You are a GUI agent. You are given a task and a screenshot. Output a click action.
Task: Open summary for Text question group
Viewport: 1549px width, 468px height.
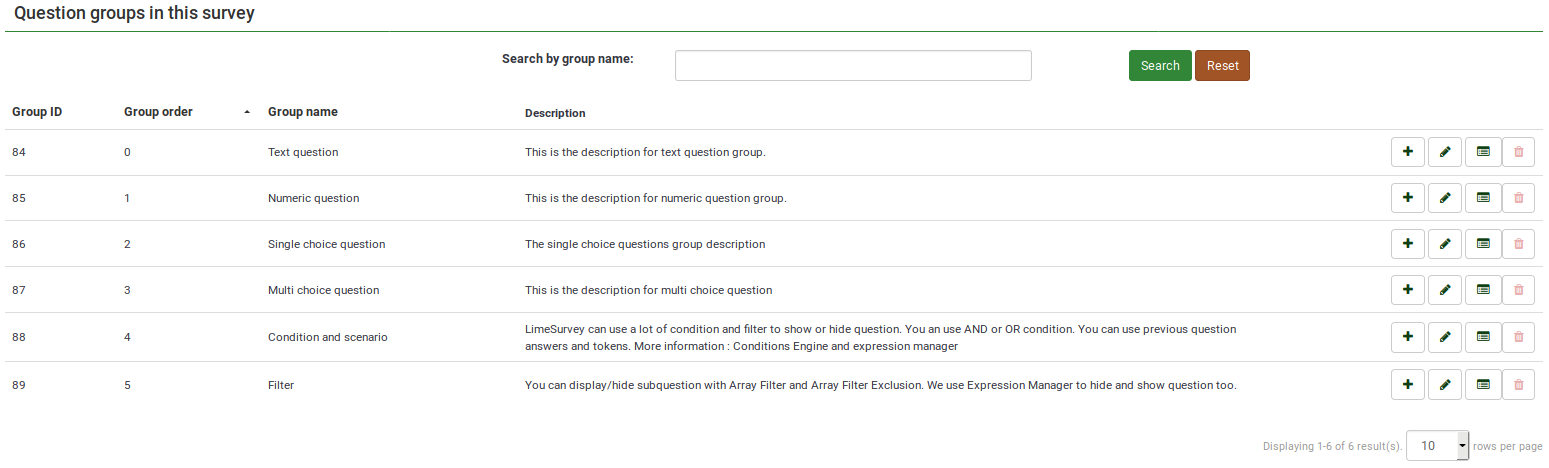(x=1482, y=152)
